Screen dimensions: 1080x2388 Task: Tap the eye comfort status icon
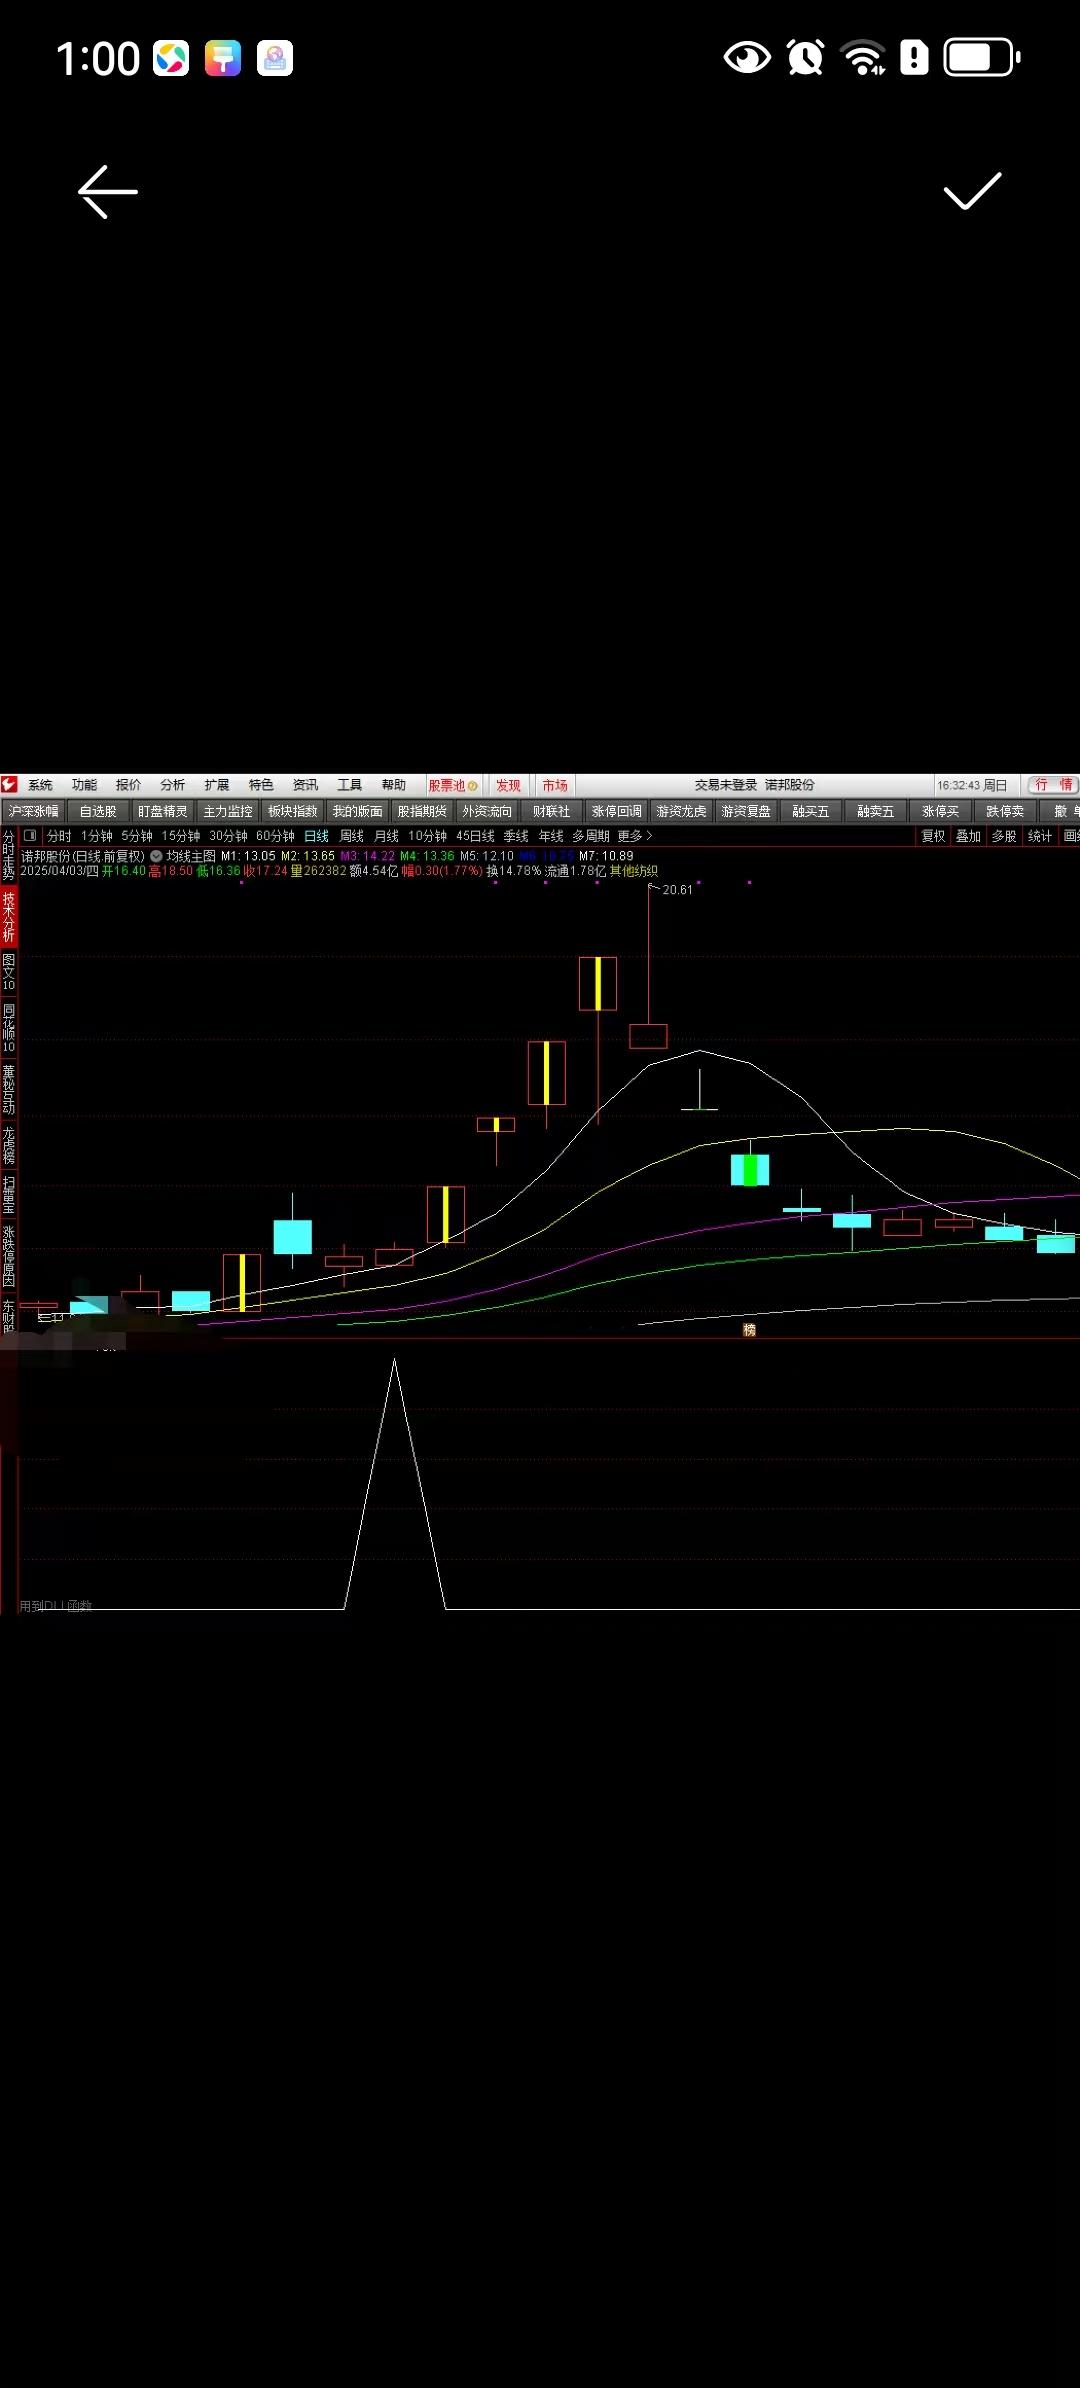(746, 58)
